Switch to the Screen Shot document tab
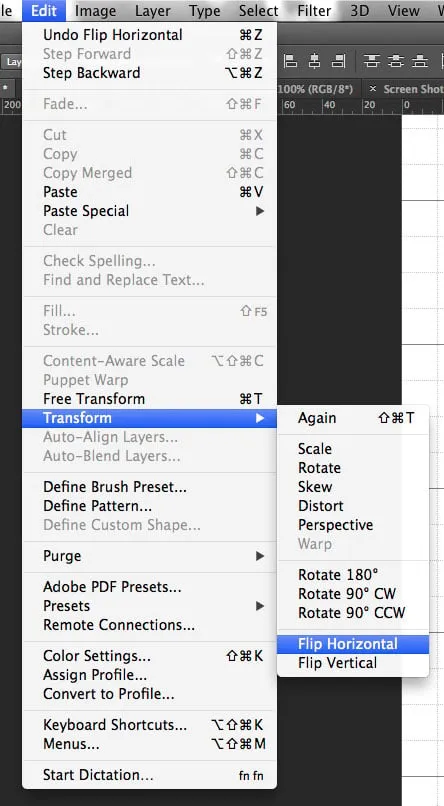444x806 pixels. 413,89
